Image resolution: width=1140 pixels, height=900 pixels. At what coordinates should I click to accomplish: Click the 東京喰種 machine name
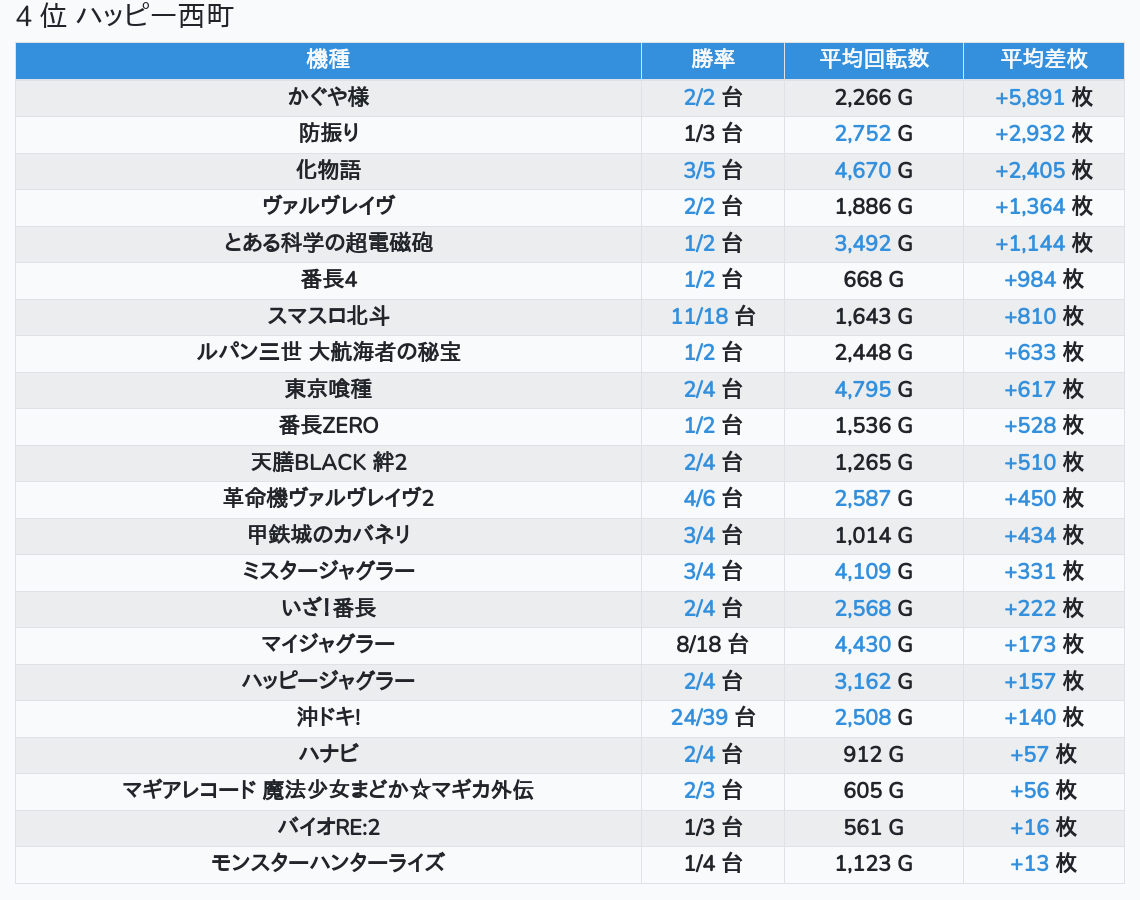pos(328,389)
